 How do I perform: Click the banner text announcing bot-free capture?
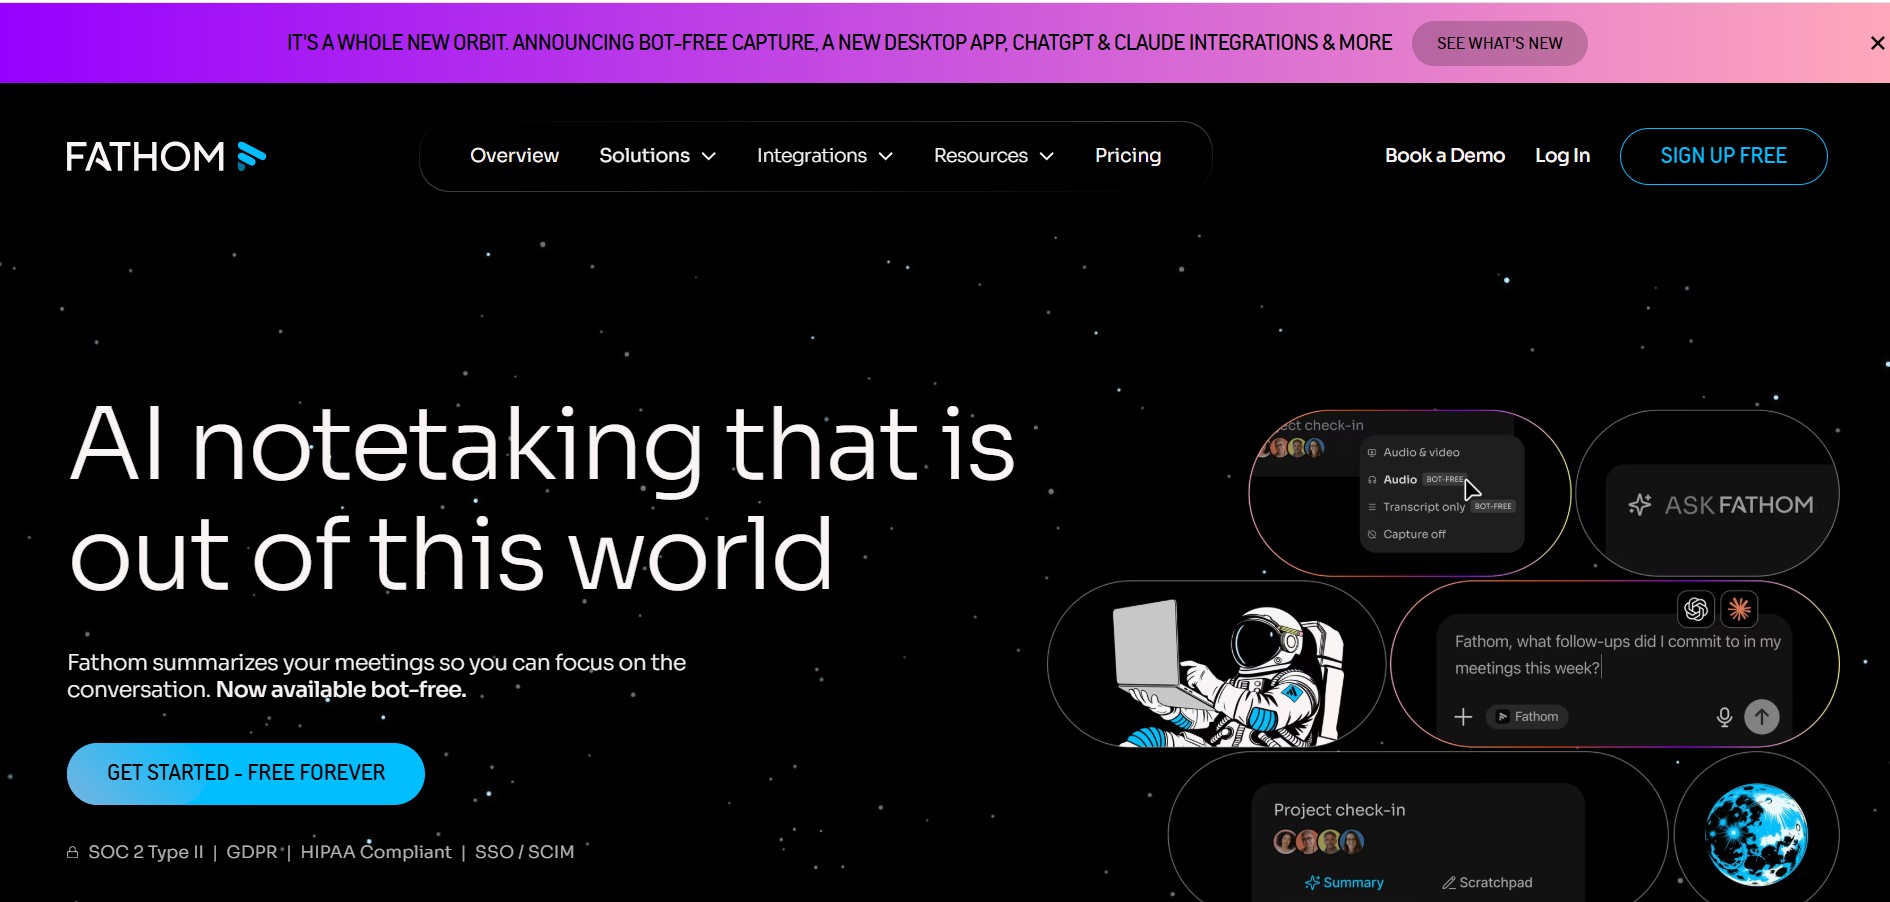(x=839, y=43)
